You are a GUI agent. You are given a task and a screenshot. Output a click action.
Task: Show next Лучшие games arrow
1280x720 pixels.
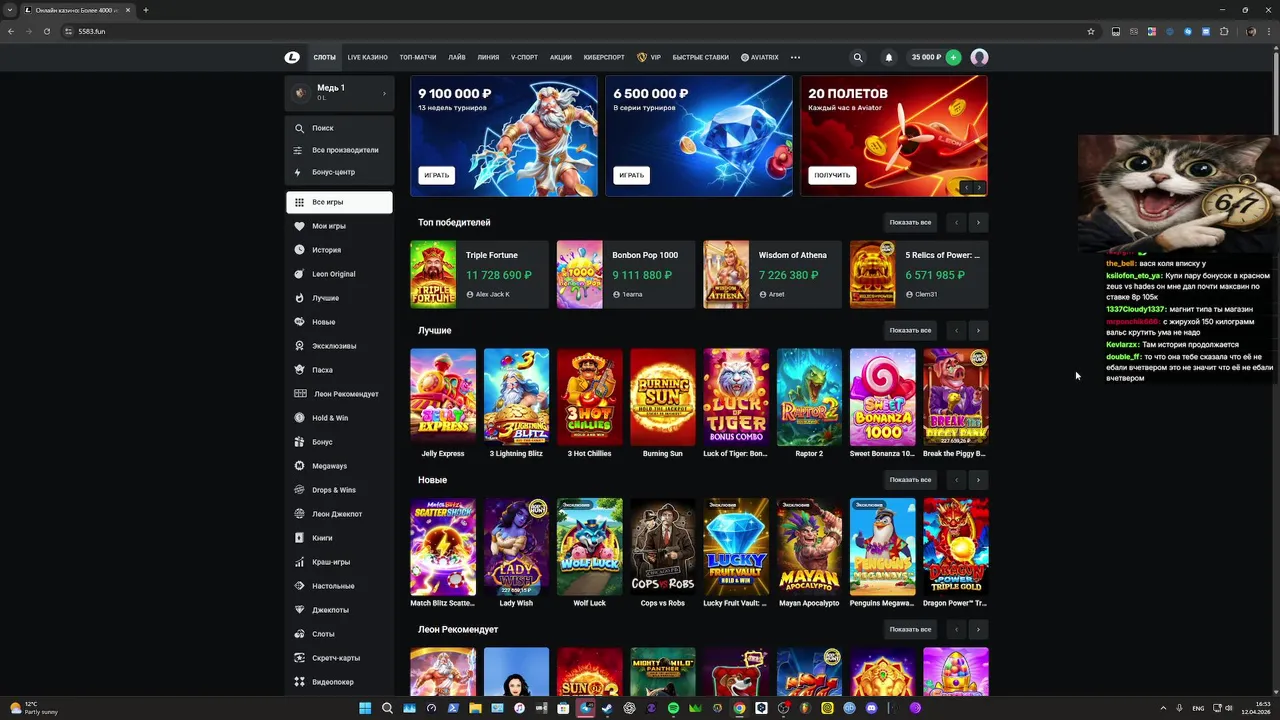978,330
